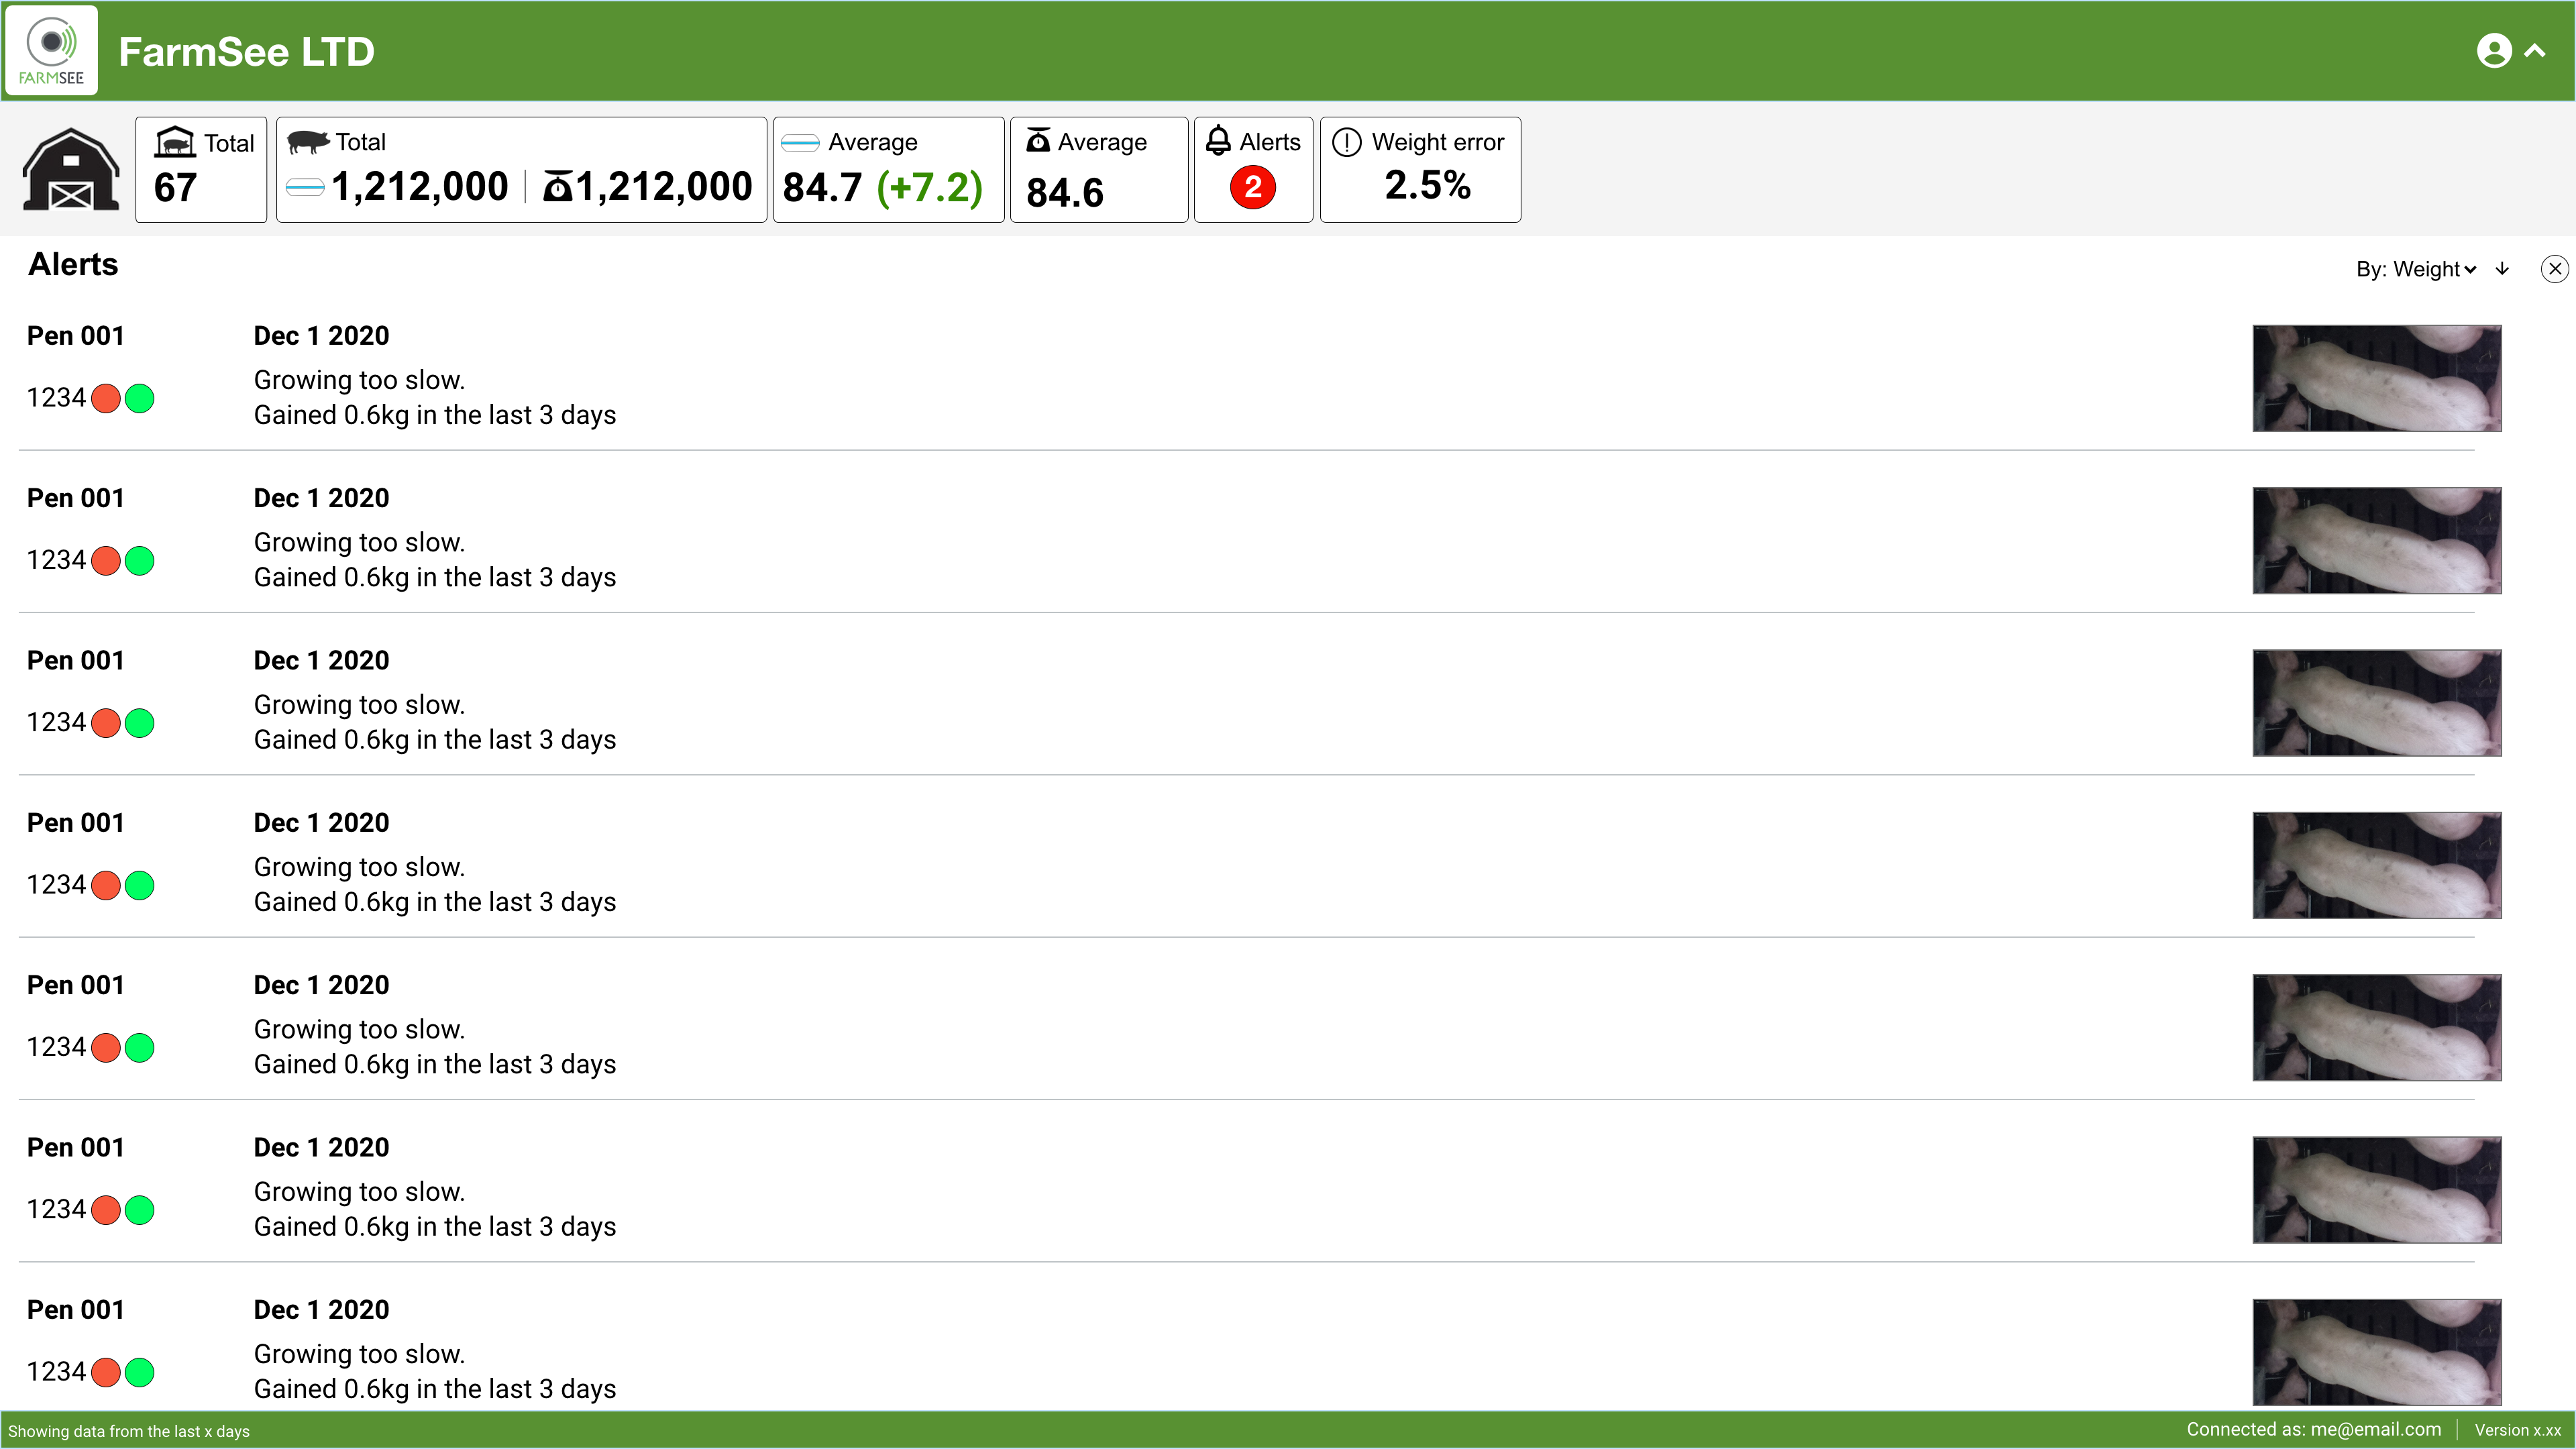Click the pig silhouette icon
Image resolution: width=2576 pixels, height=1449 pixels.
point(308,142)
